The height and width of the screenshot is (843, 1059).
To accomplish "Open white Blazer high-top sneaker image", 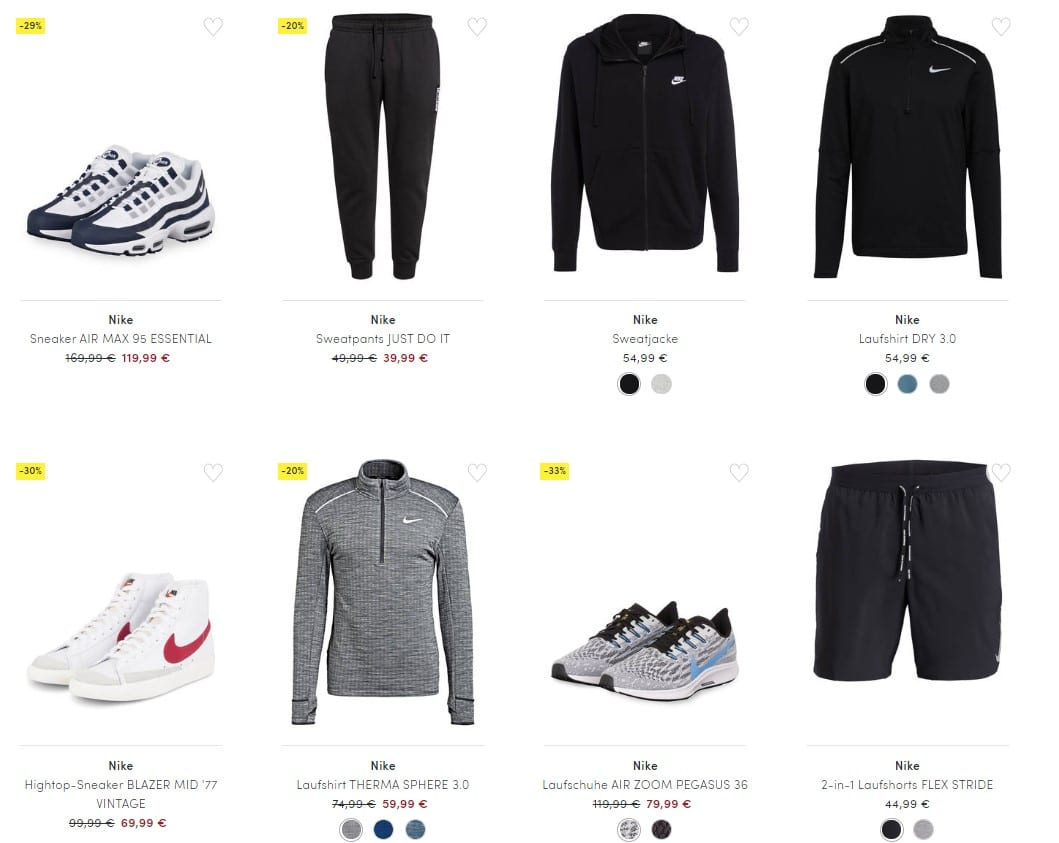I will pos(121,638).
